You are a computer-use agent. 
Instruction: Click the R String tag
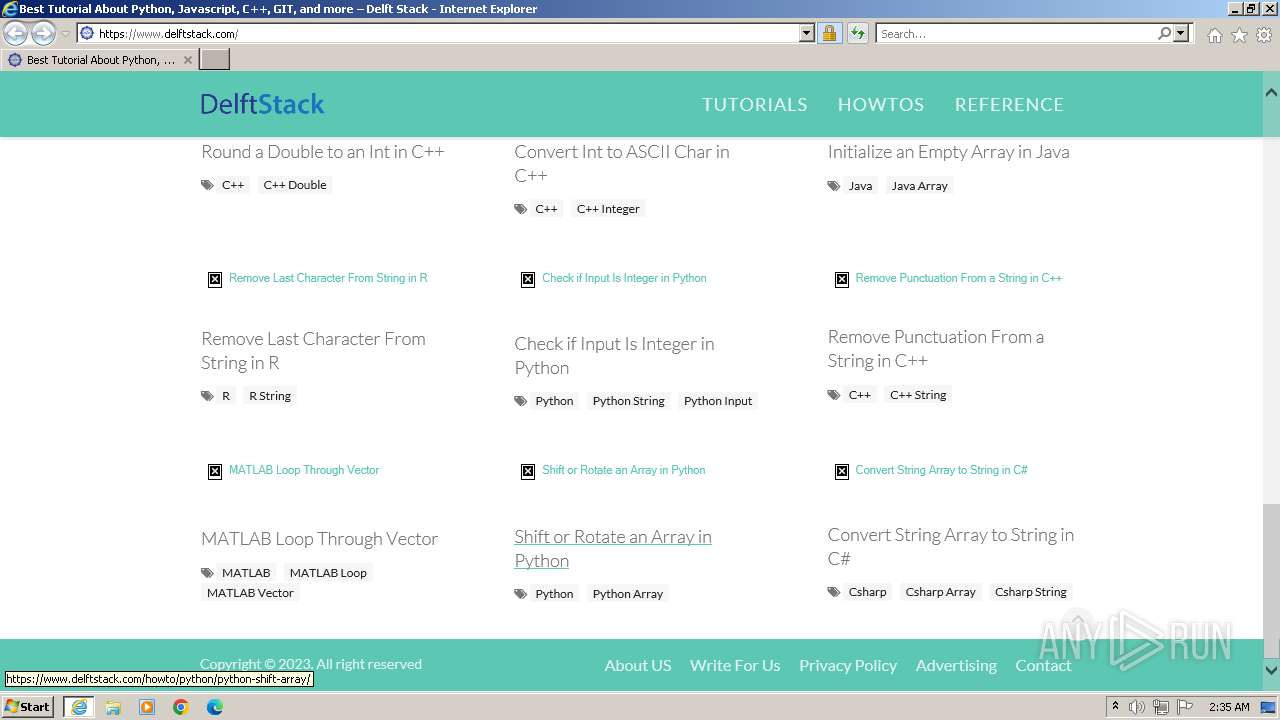pyautogui.click(x=270, y=396)
